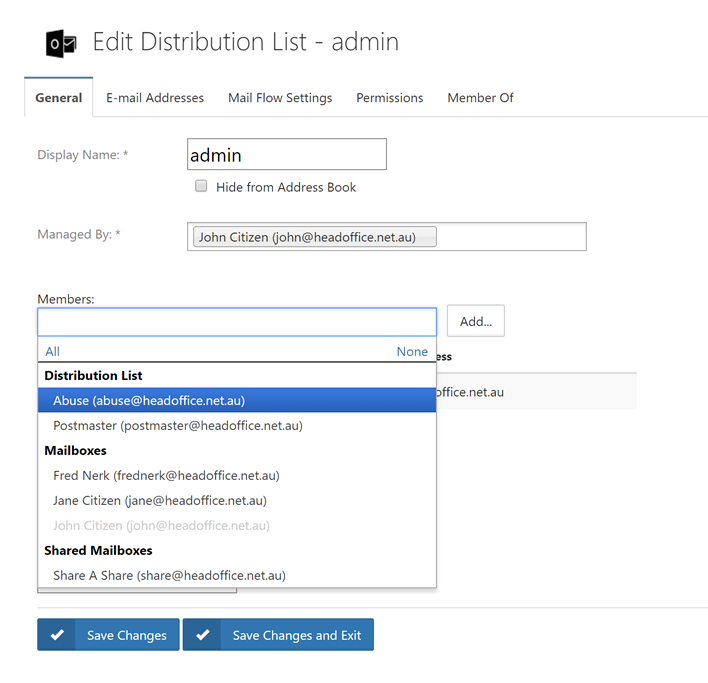Screen dimensions: 708x683
Task: Click Edit Distribution List - admin title
Action: (x=246, y=42)
